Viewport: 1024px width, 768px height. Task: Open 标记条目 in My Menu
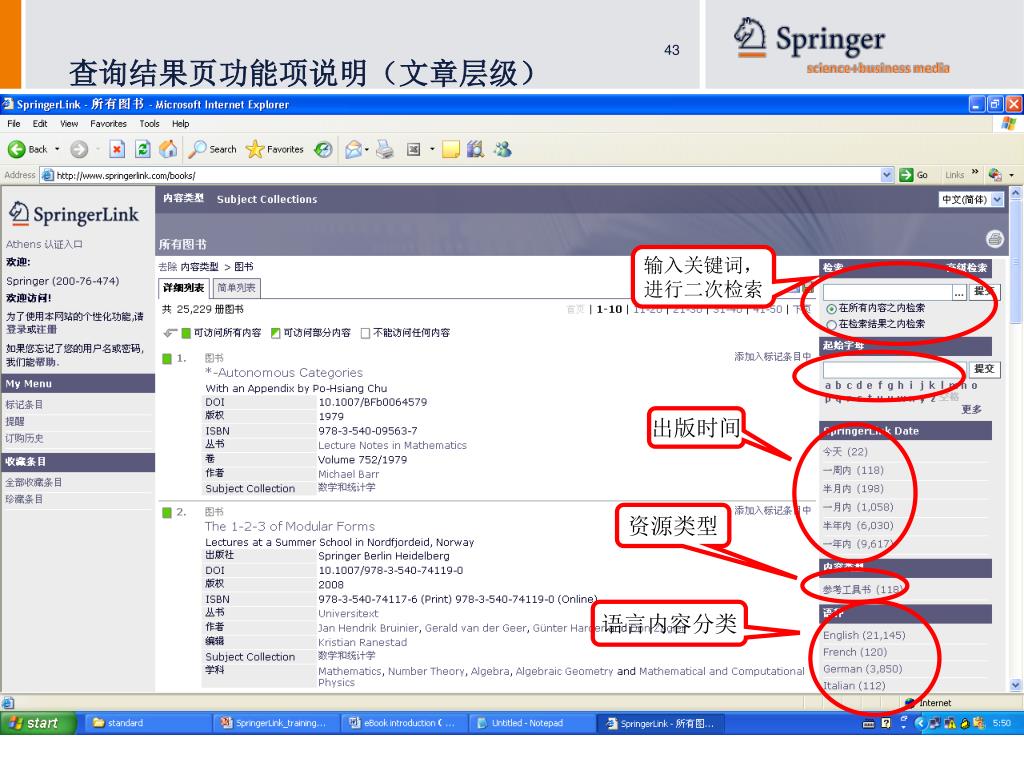[x=24, y=405]
